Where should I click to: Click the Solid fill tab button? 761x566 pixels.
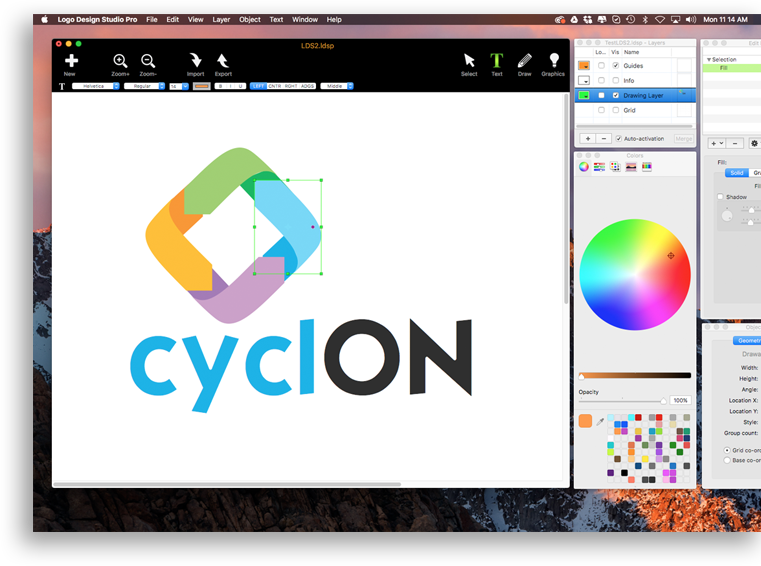tap(737, 173)
